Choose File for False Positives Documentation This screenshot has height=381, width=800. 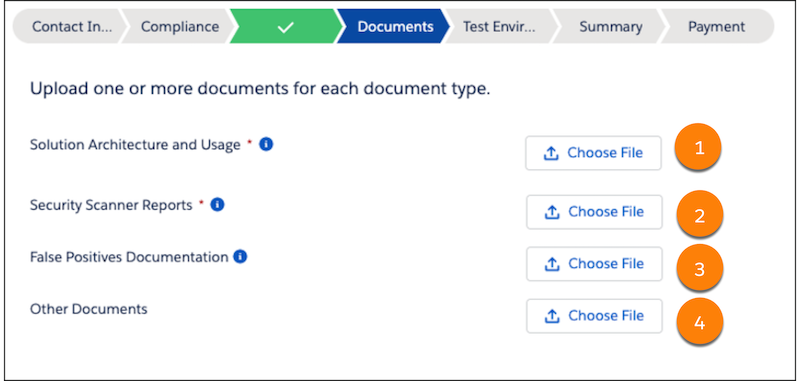pyautogui.click(x=594, y=264)
